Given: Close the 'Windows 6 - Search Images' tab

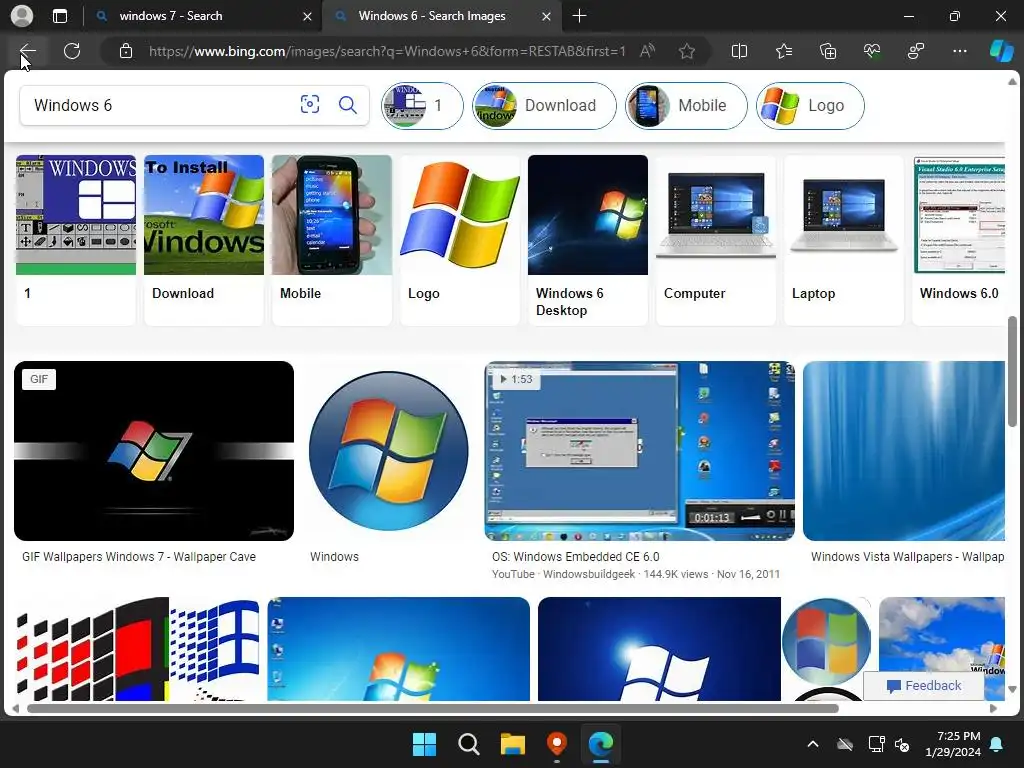Looking at the screenshot, I should (x=547, y=16).
